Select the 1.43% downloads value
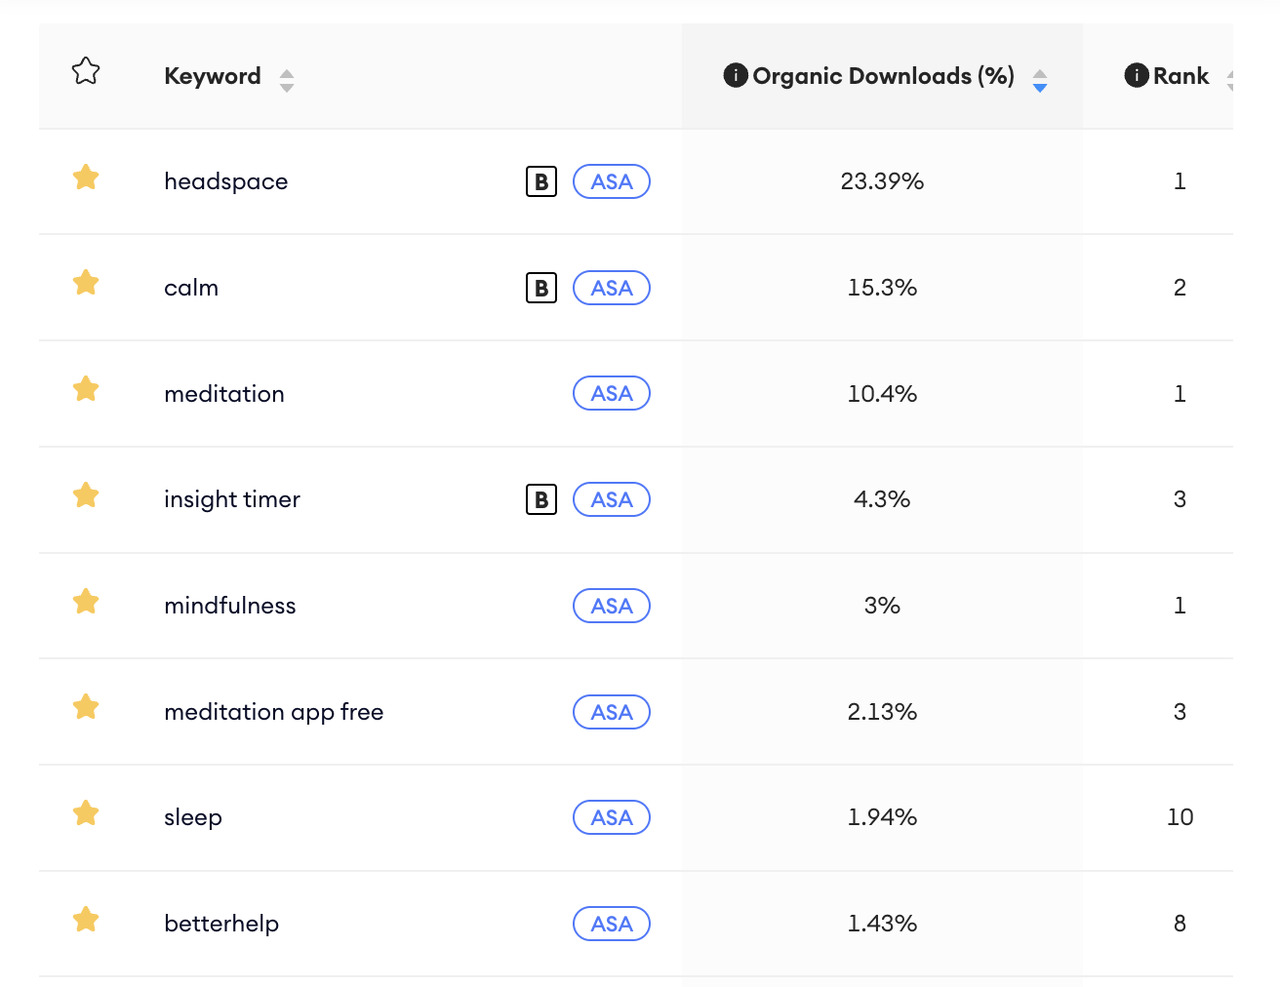Image resolution: width=1280 pixels, height=987 pixels. pos(882,924)
